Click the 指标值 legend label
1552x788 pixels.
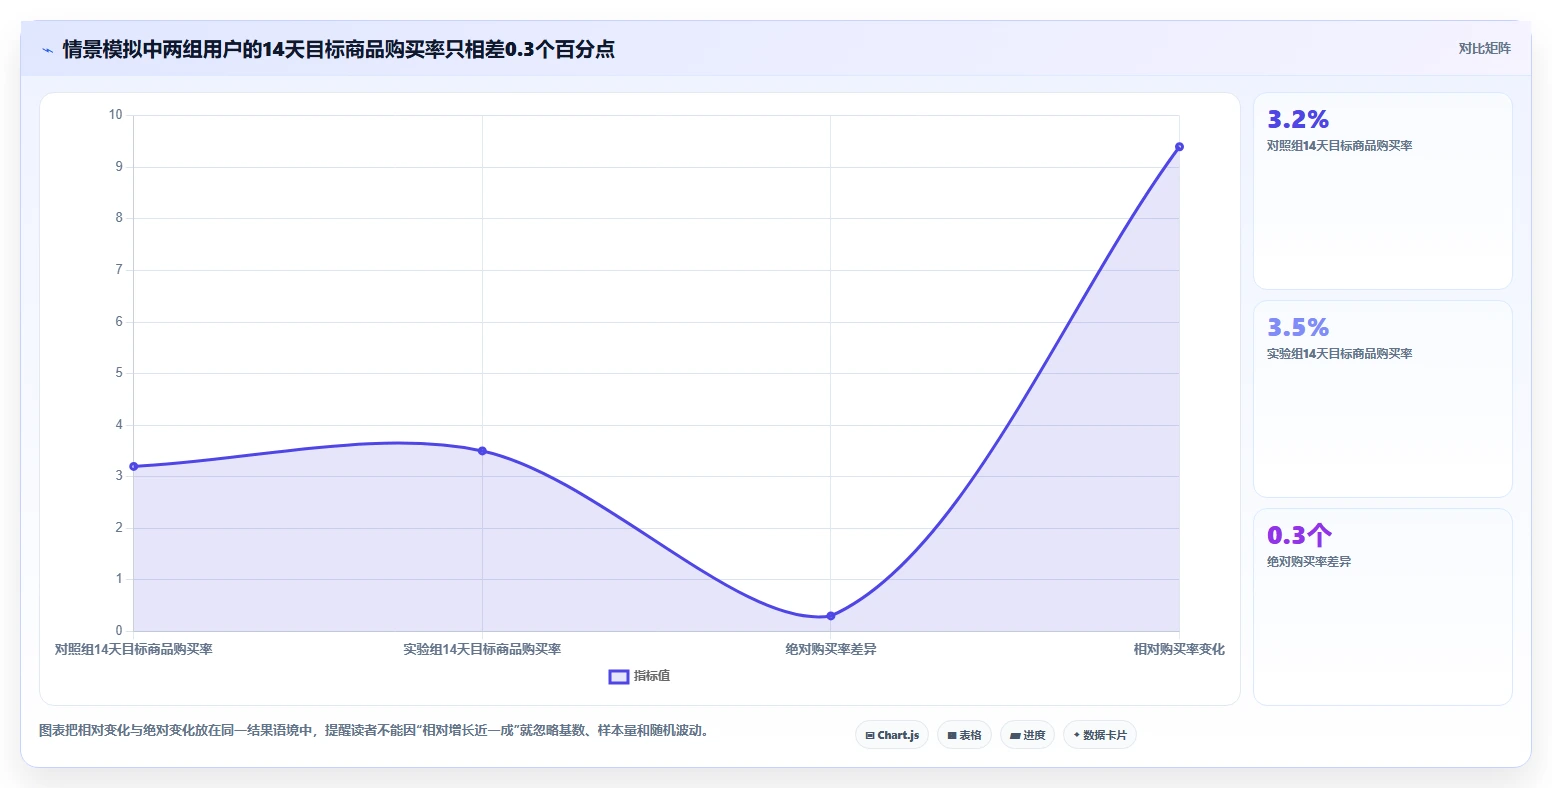tap(652, 677)
